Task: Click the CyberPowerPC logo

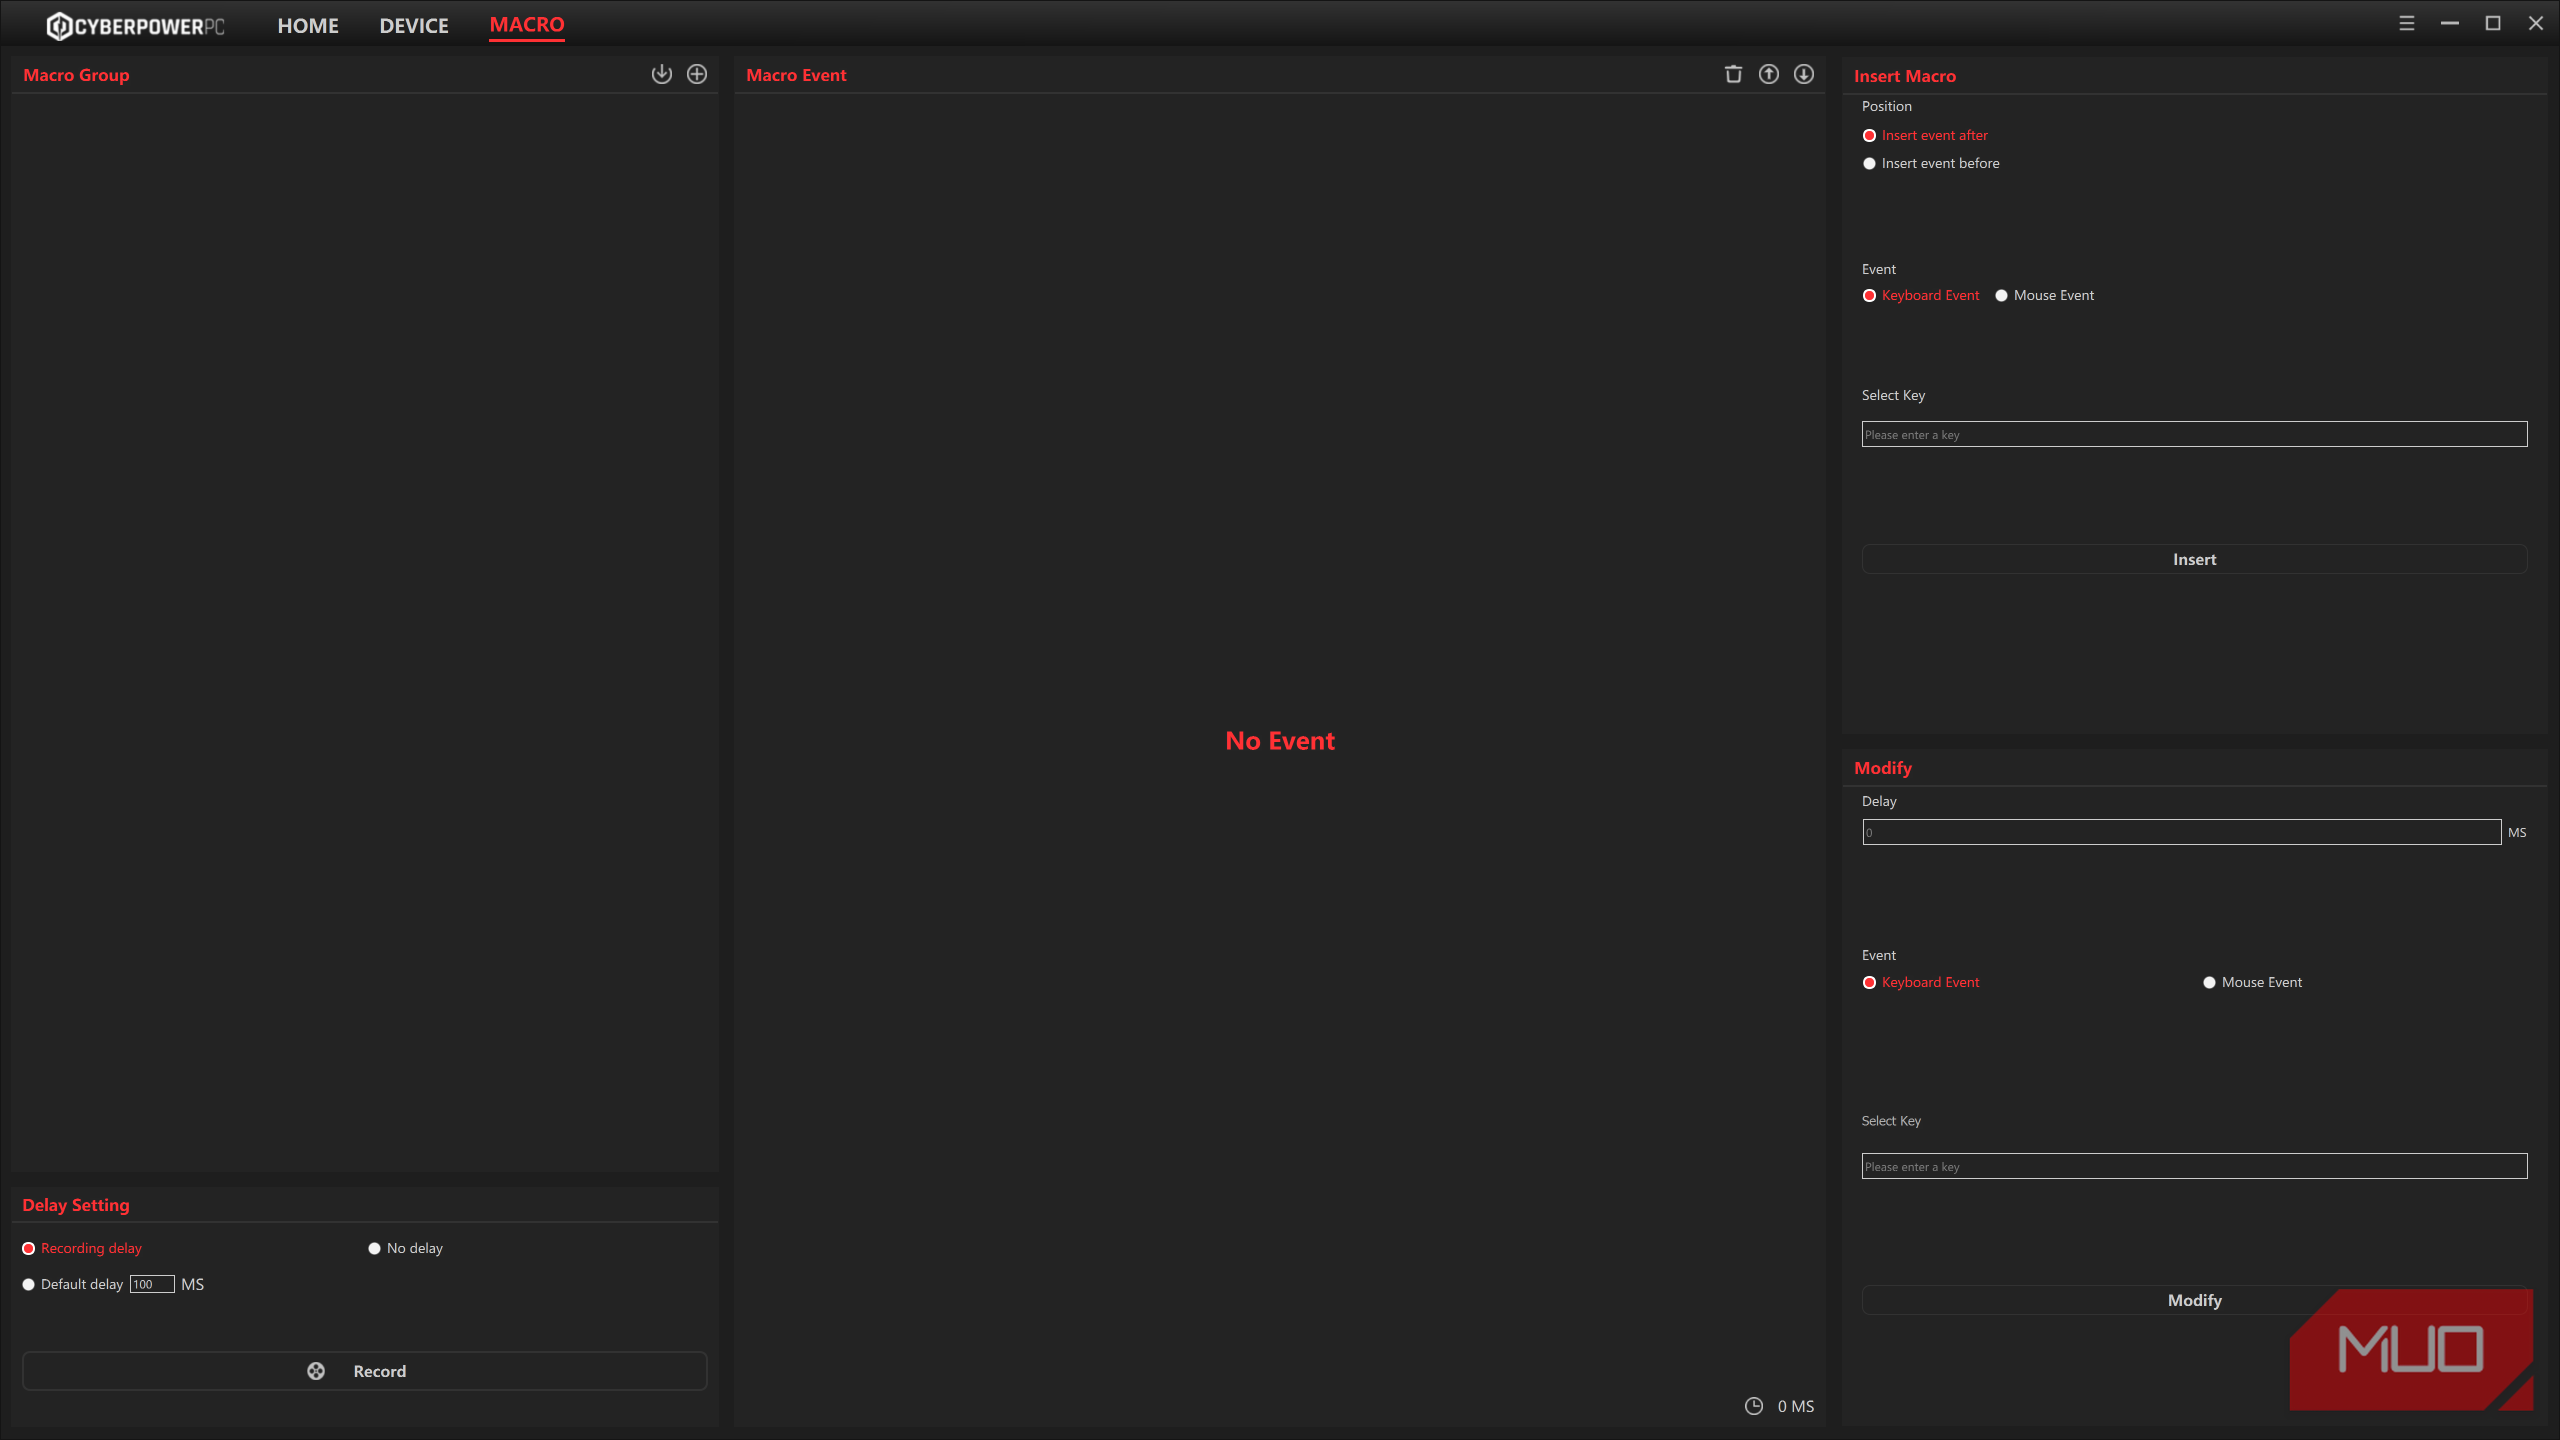Action: tap(136, 26)
